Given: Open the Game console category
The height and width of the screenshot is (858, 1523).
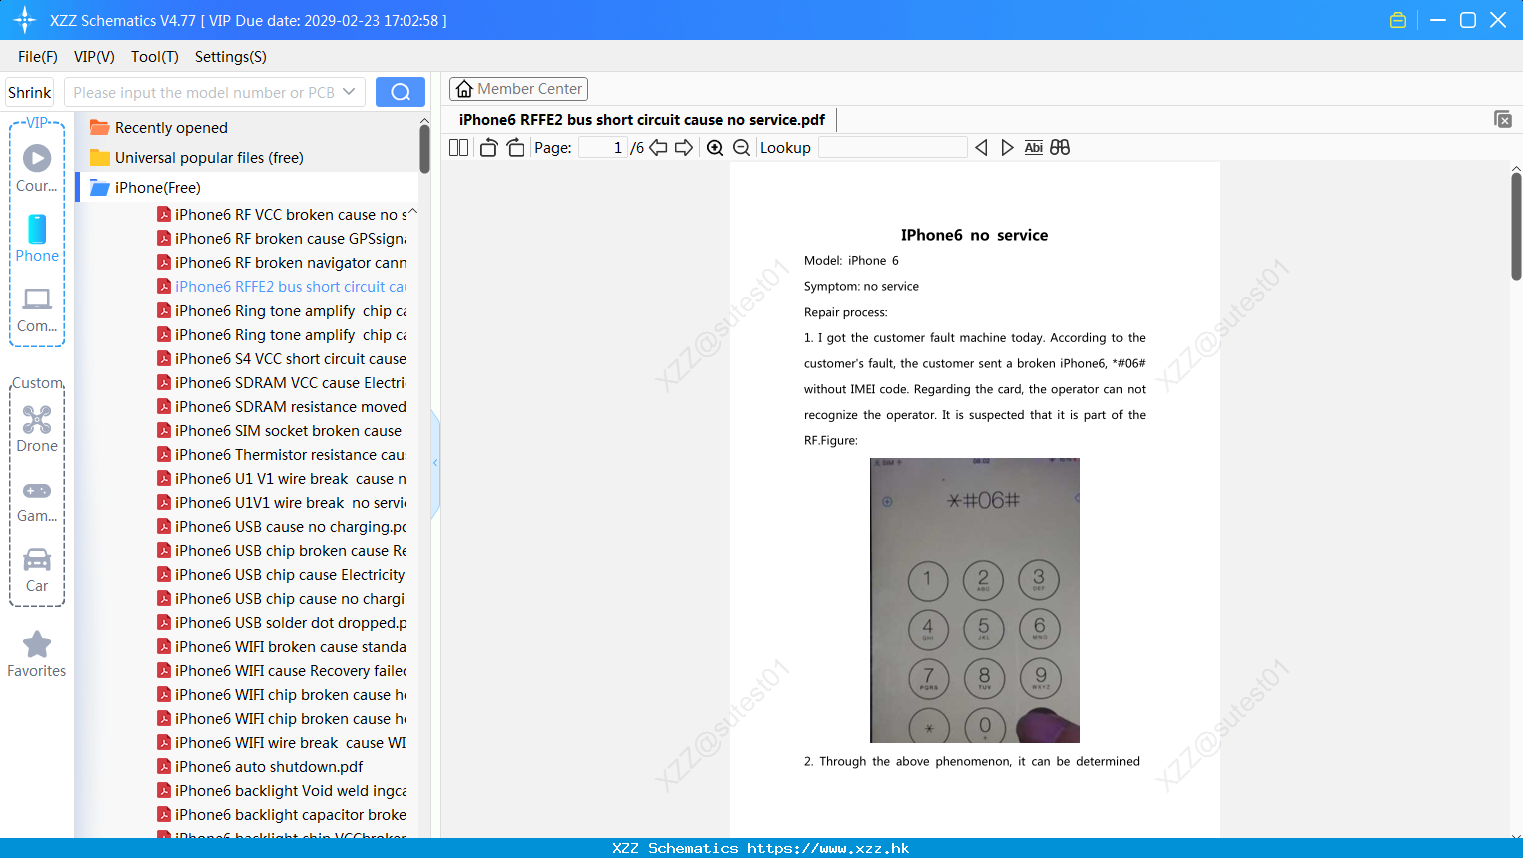Looking at the screenshot, I should pos(37,501).
